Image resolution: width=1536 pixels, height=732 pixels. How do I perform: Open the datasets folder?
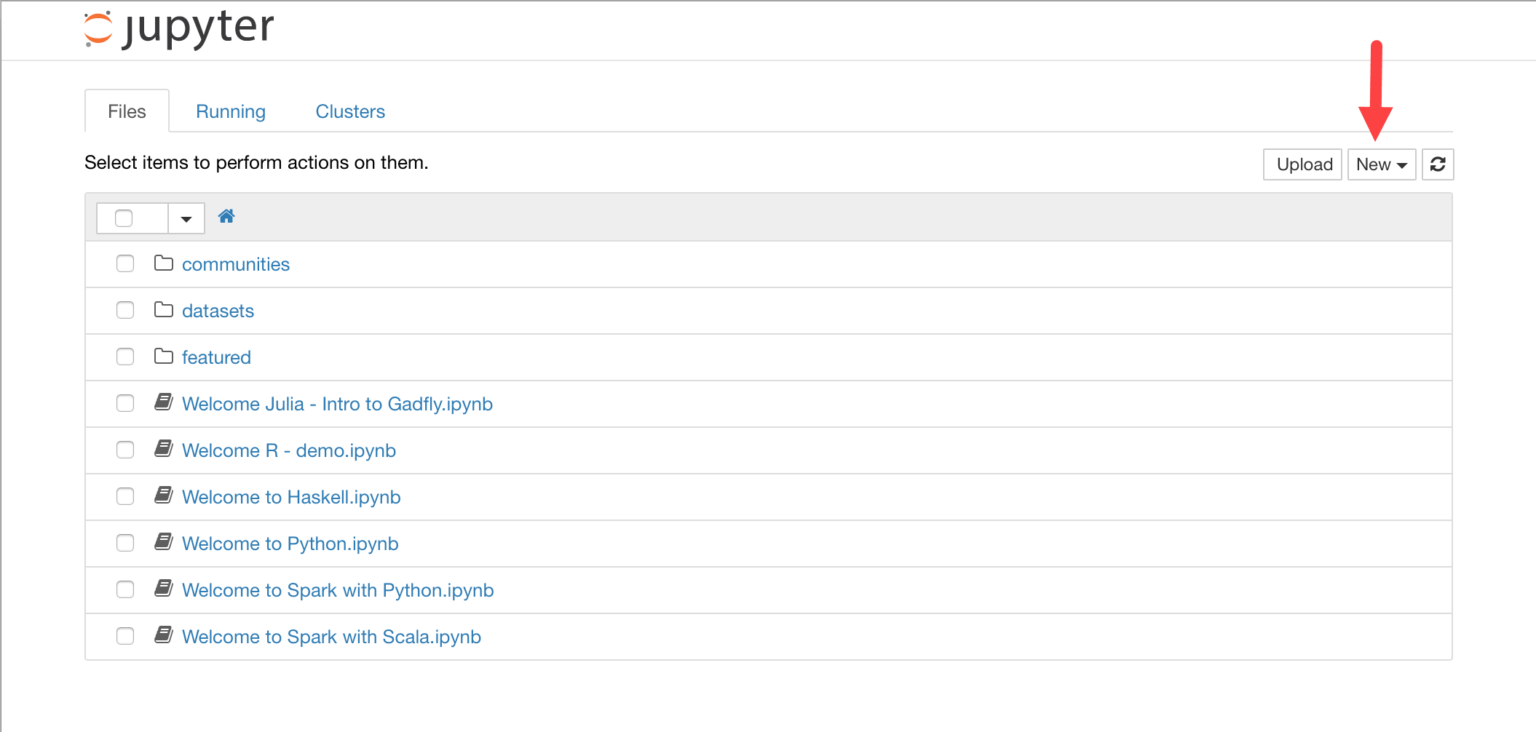point(218,310)
